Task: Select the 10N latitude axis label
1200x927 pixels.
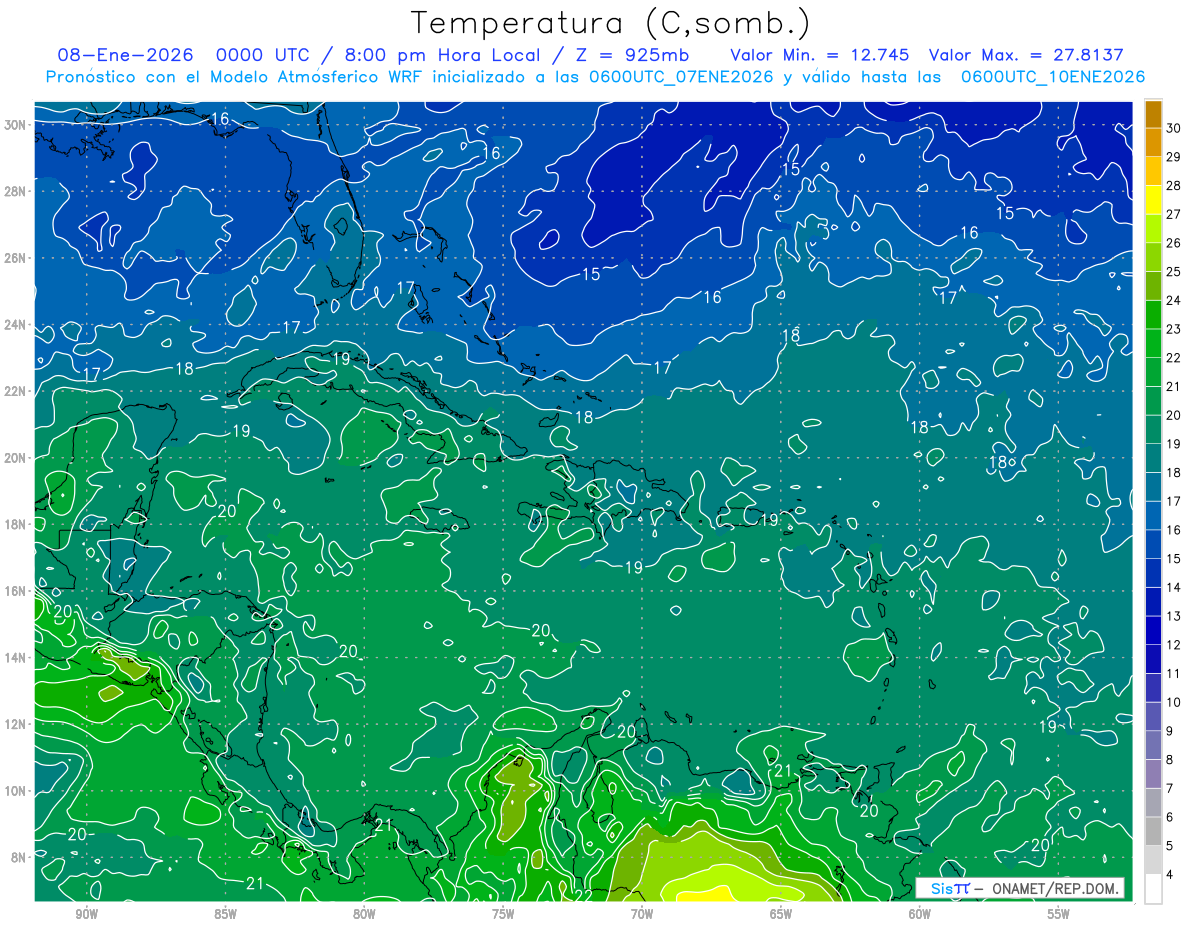Action: point(17,791)
